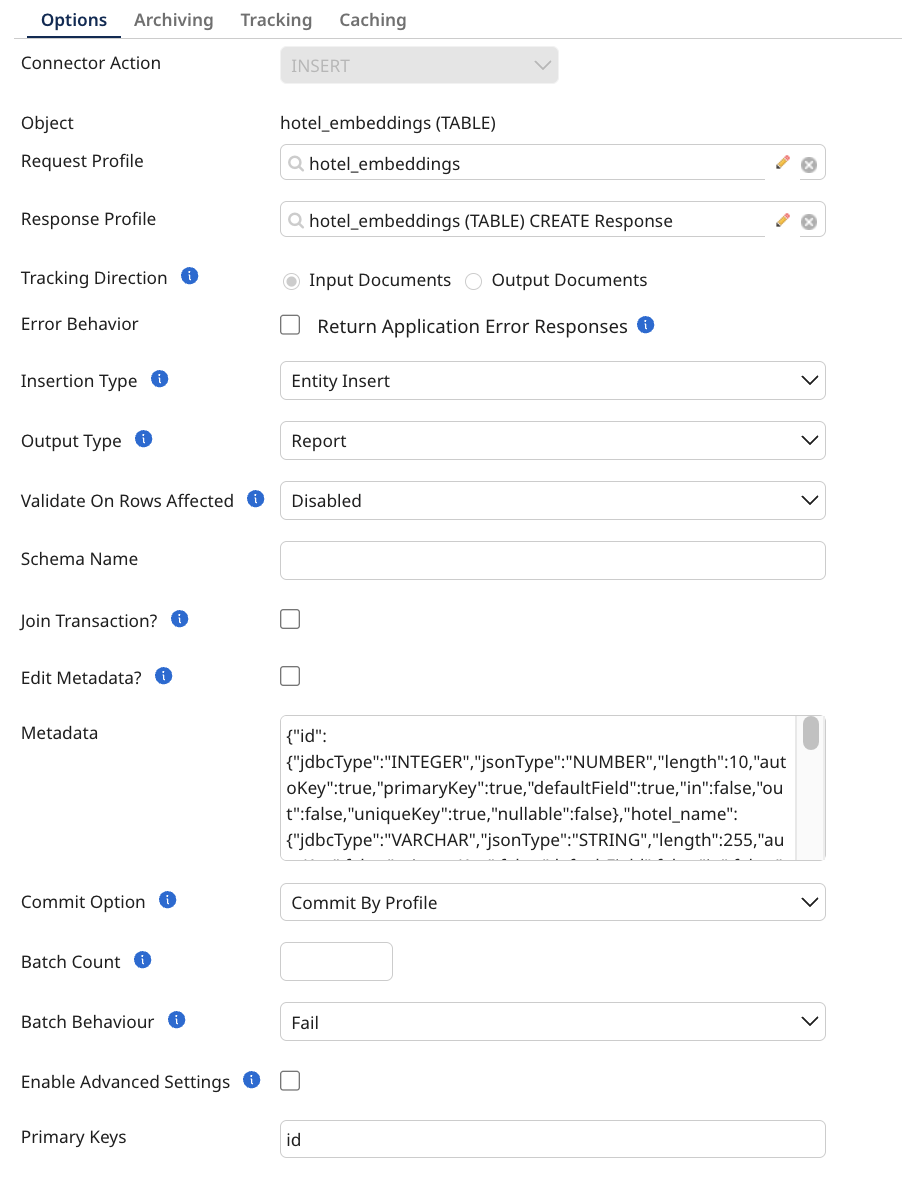Image resolution: width=902 pixels, height=1200 pixels.
Task: Check the Edit Metadata checkbox
Action: [290, 676]
